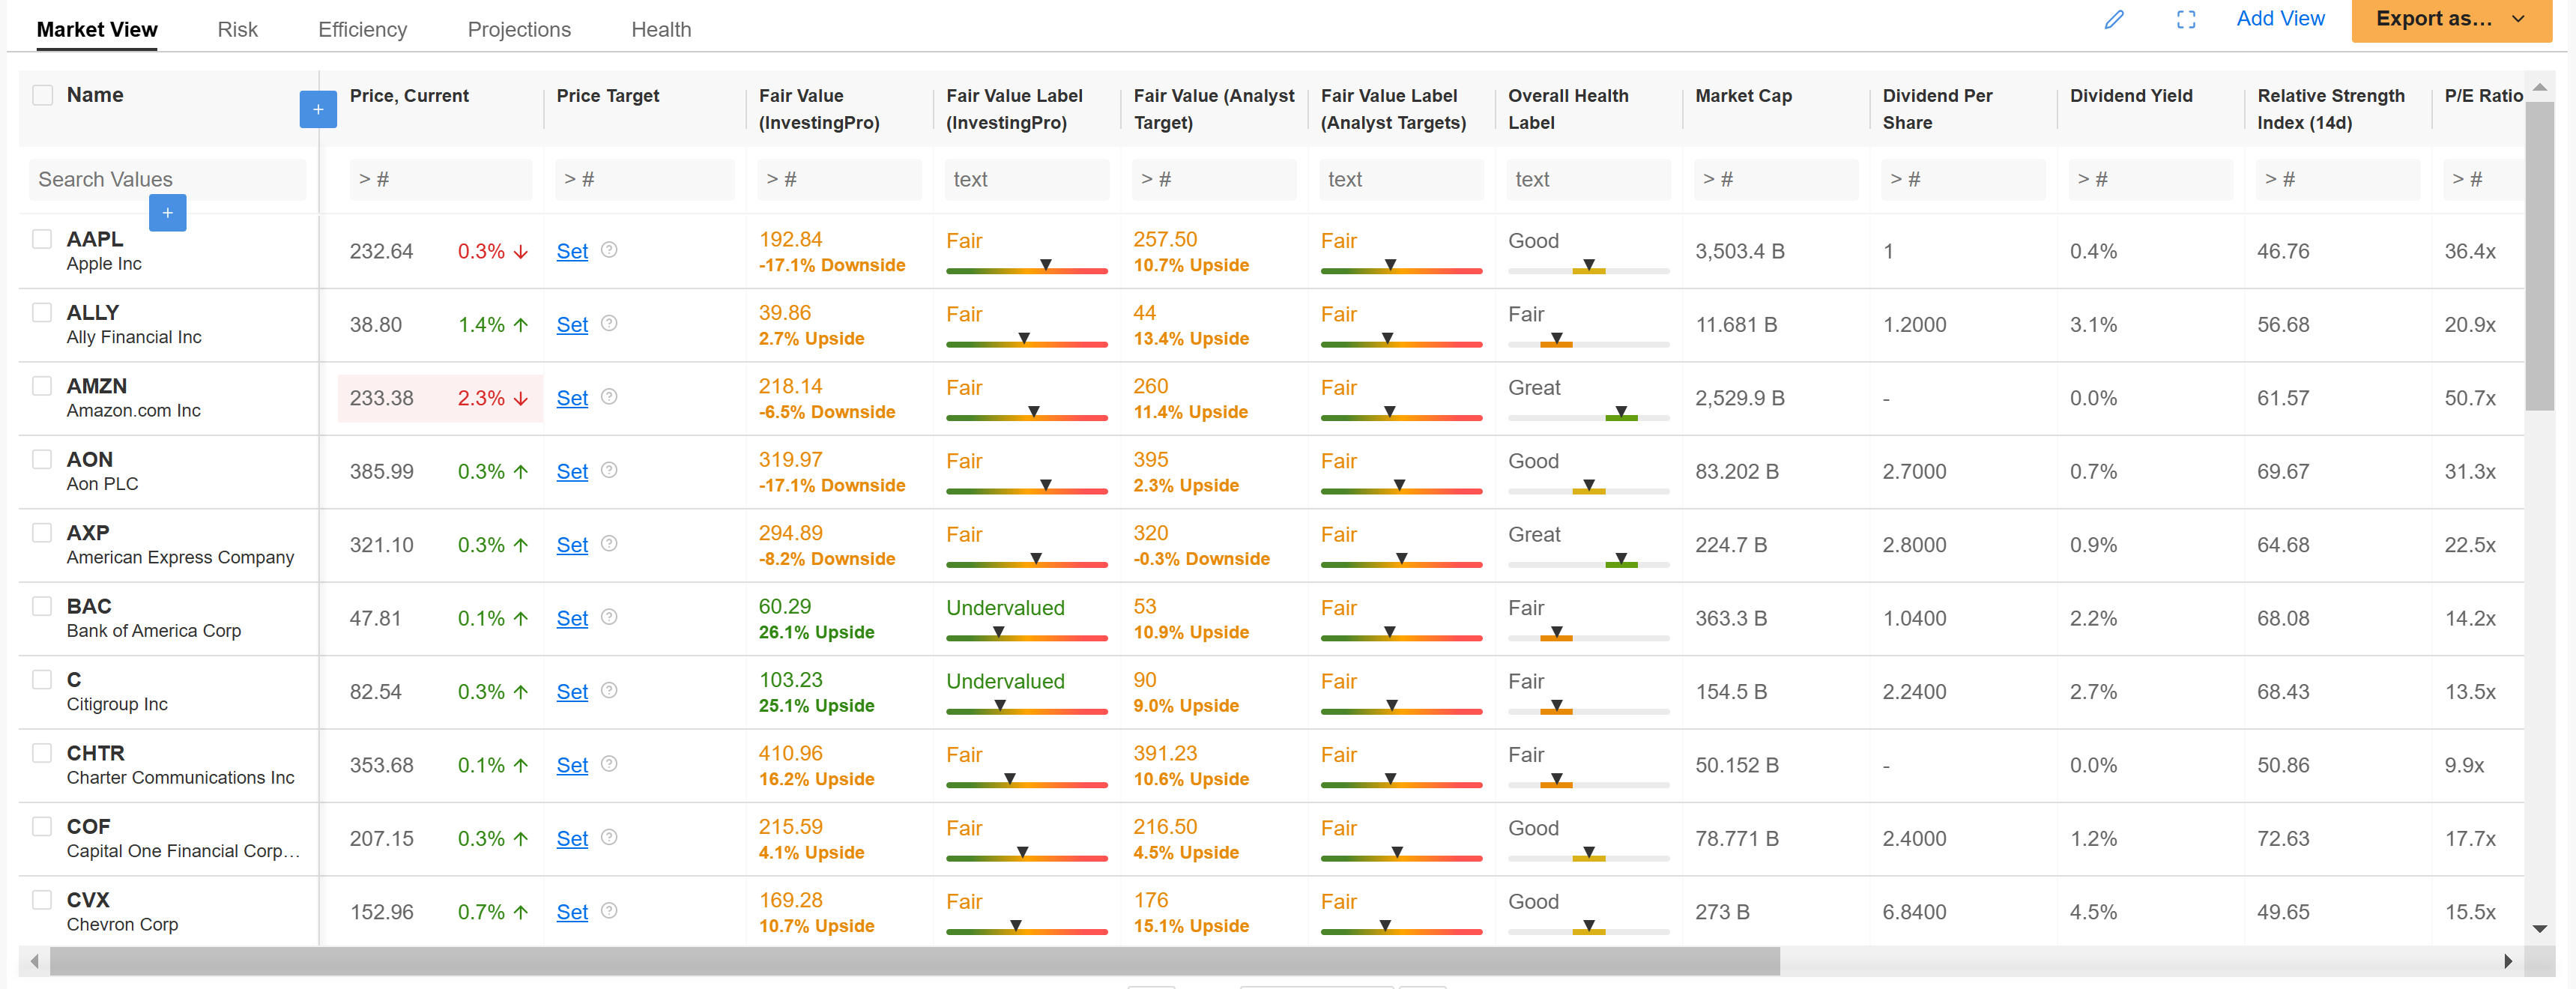Click the red down arrow in AMZN price change
2576x989 pixels.
521,399
